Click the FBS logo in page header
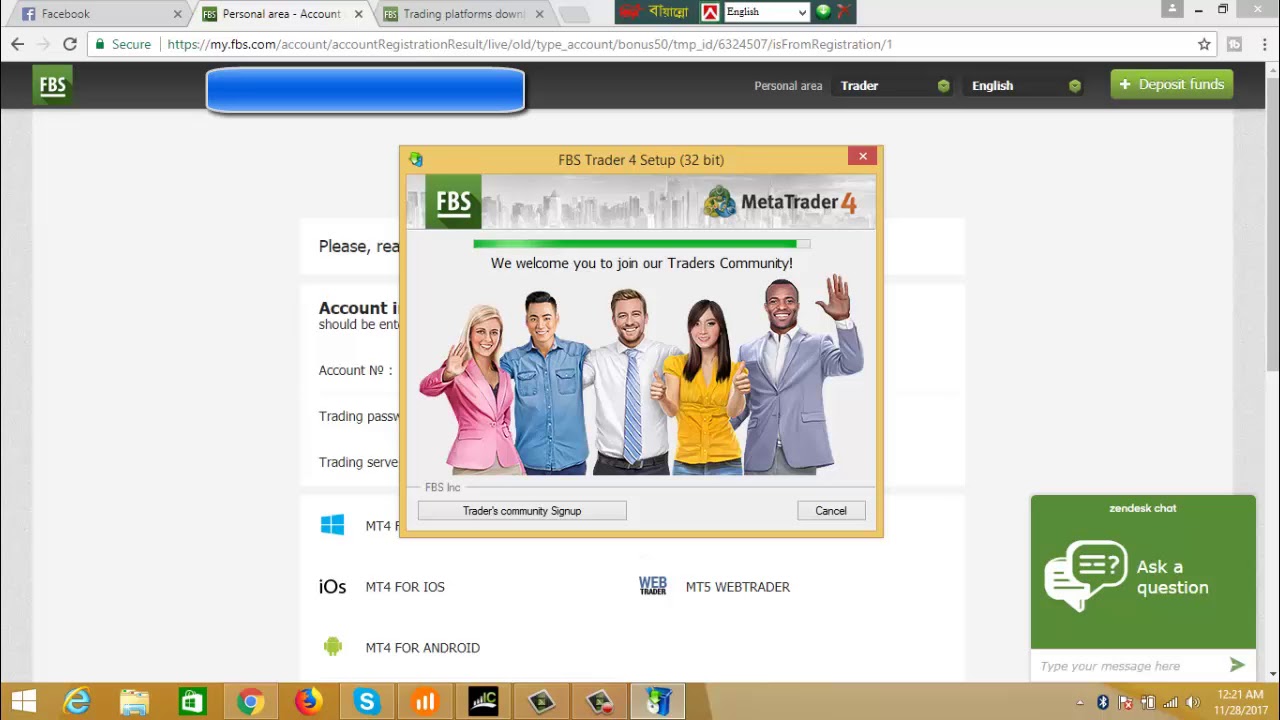 (52, 85)
